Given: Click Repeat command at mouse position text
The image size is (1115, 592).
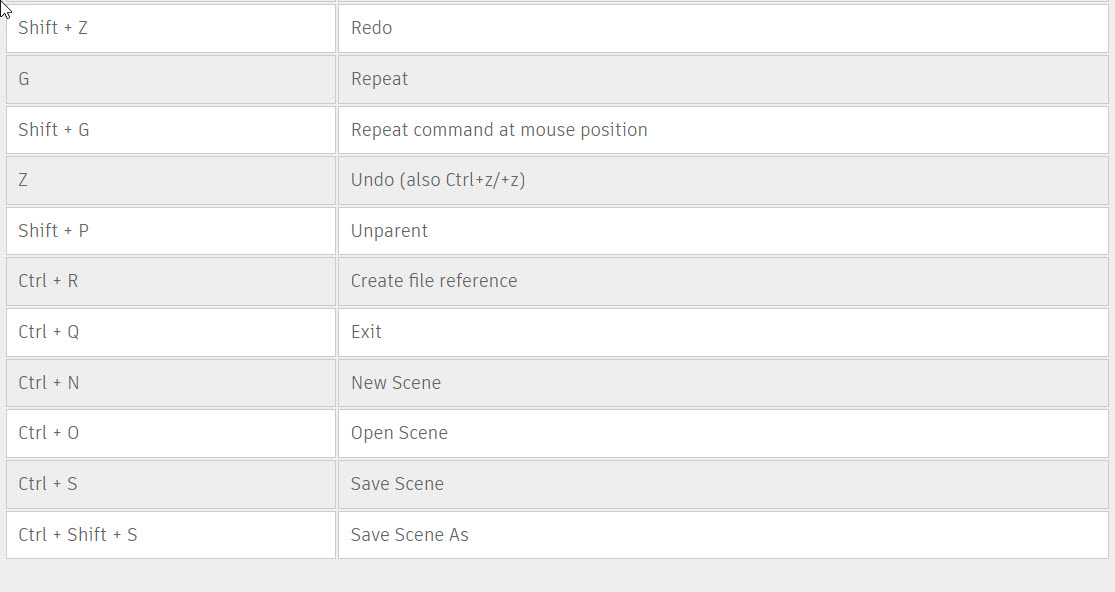Looking at the screenshot, I should coord(499,130).
